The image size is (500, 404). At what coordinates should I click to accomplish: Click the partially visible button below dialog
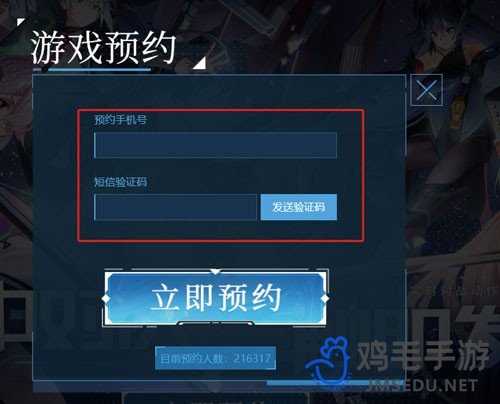point(215,399)
